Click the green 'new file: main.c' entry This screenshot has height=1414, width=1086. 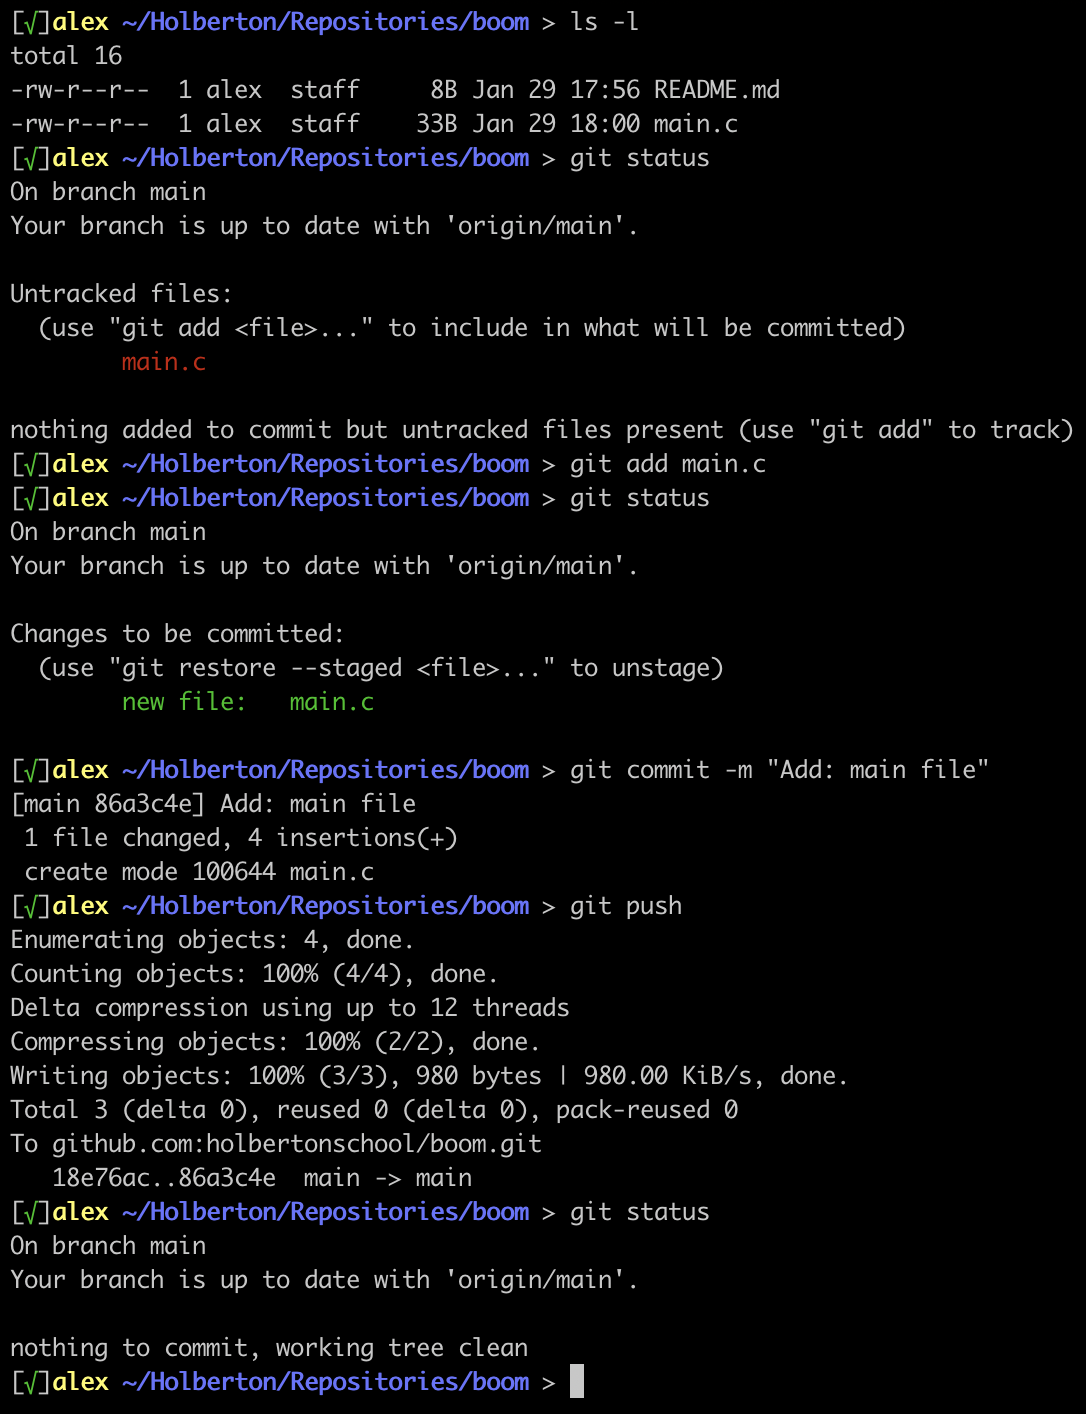click(x=247, y=702)
